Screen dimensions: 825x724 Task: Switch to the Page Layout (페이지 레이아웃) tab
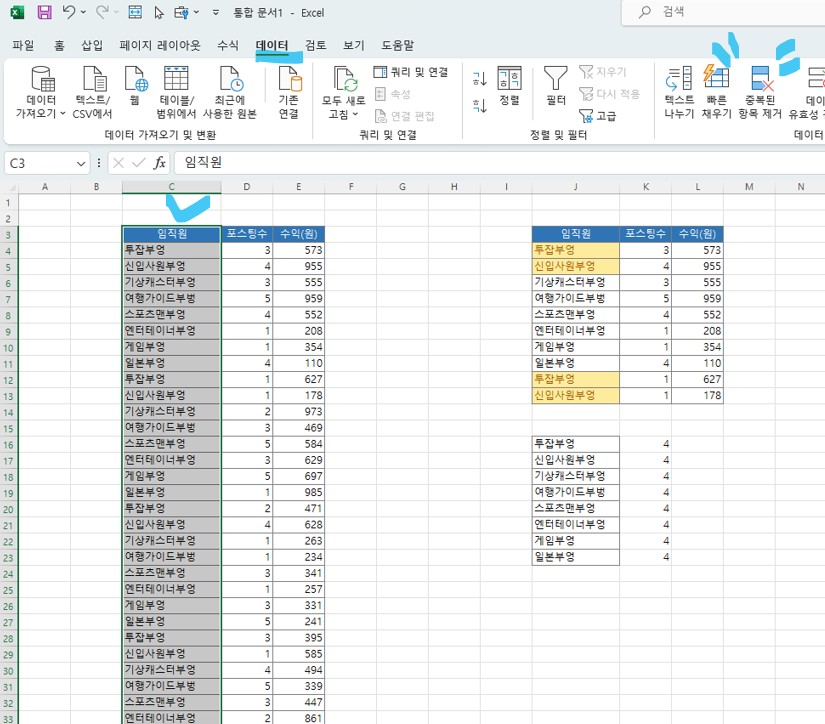[160, 45]
